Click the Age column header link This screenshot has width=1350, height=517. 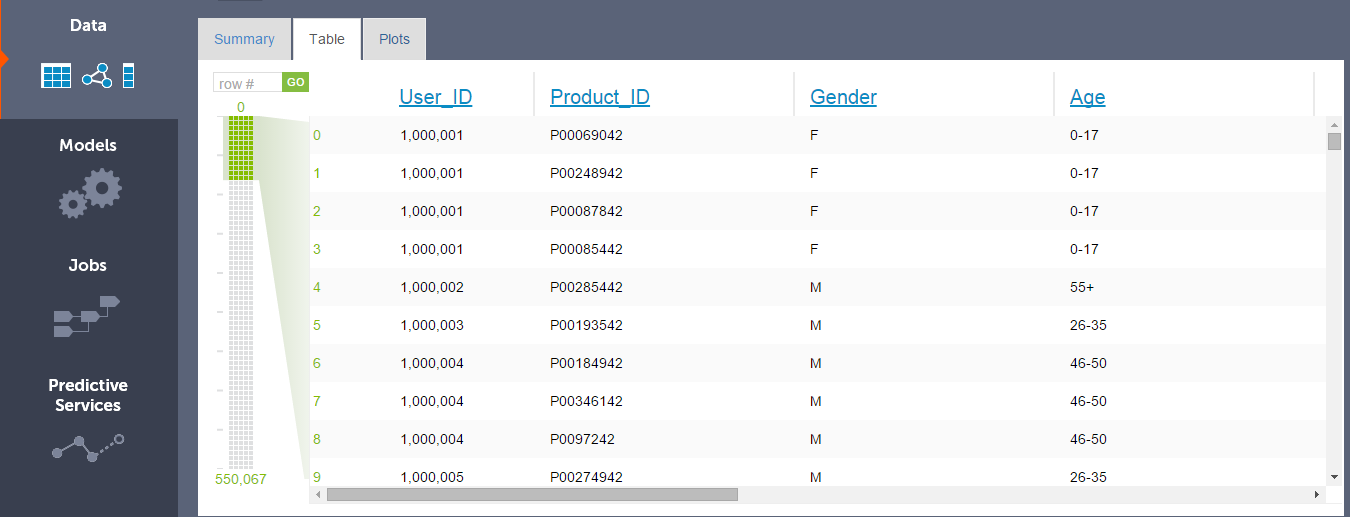[x=1087, y=97]
